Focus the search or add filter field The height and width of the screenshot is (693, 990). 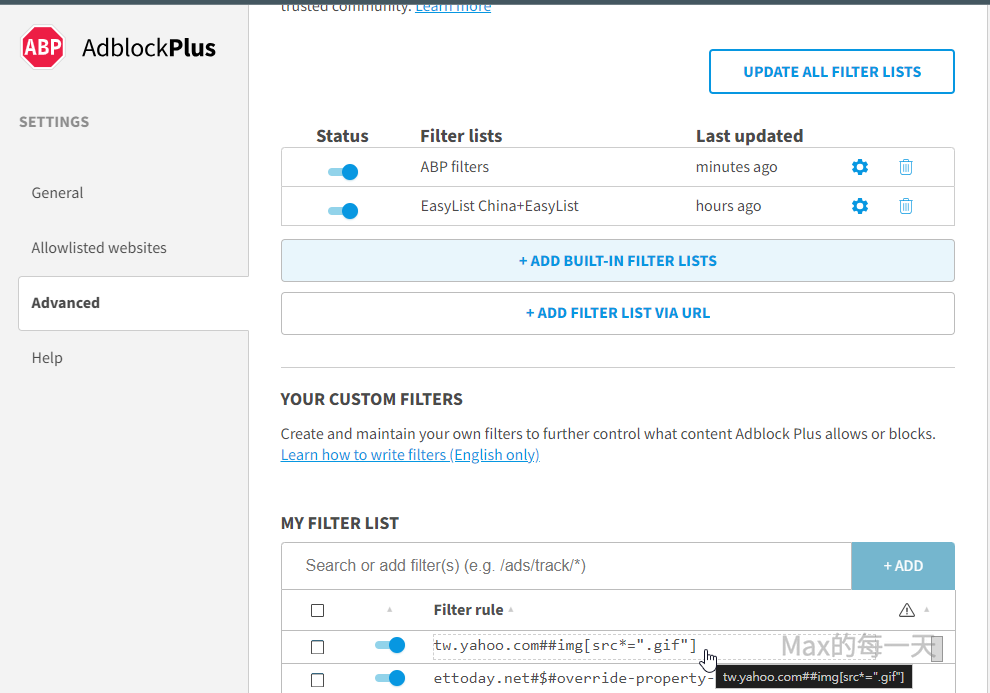565,566
